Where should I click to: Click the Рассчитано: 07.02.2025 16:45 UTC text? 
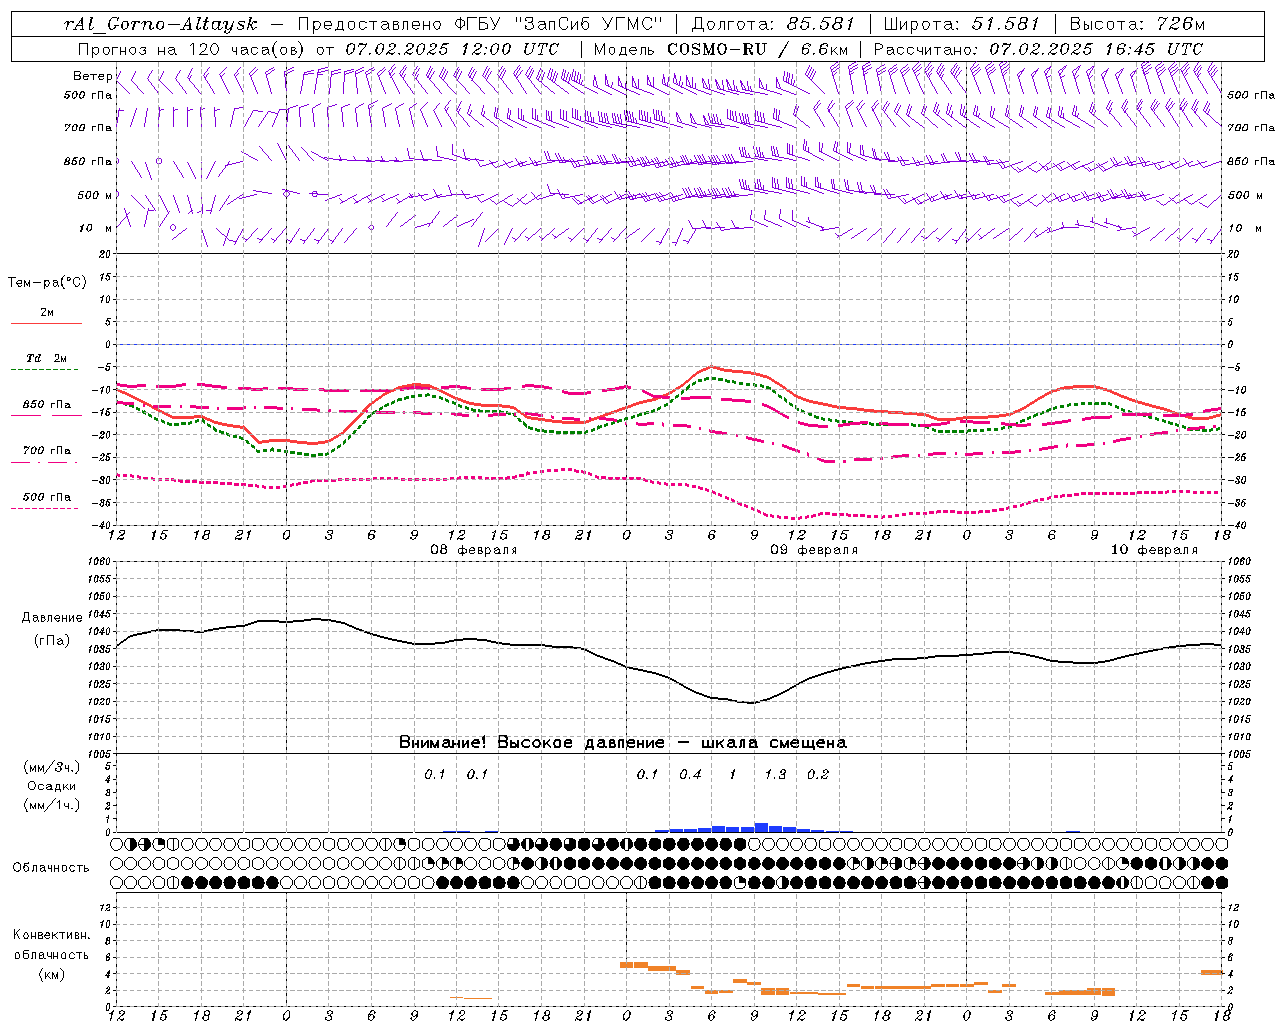(1038, 49)
